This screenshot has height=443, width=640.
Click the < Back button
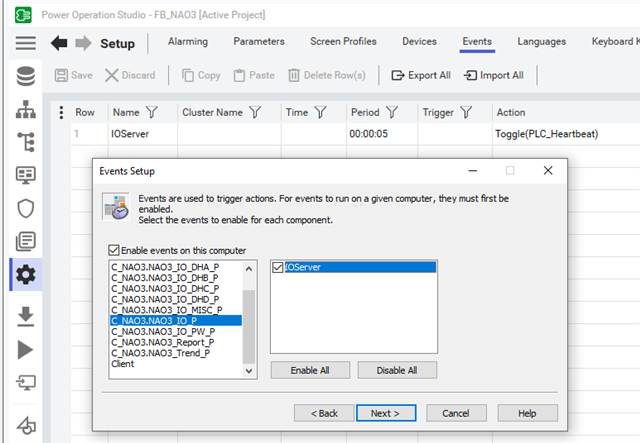(x=324, y=413)
